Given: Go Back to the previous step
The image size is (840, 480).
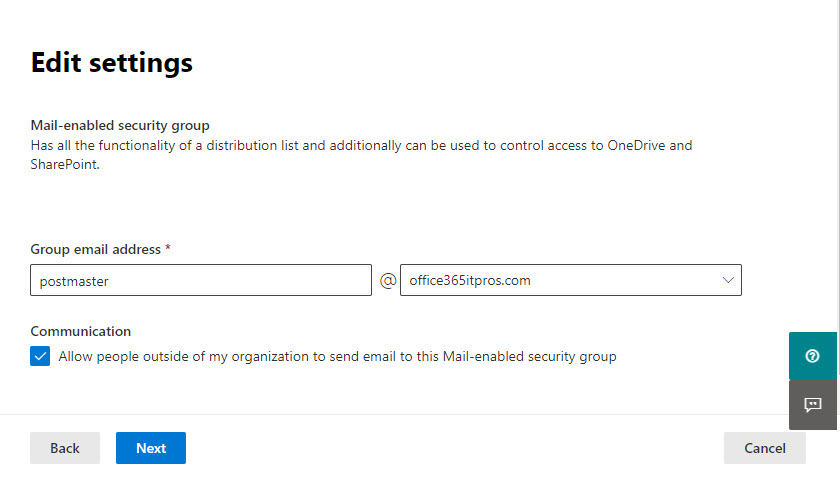Looking at the screenshot, I should (65, 448).
